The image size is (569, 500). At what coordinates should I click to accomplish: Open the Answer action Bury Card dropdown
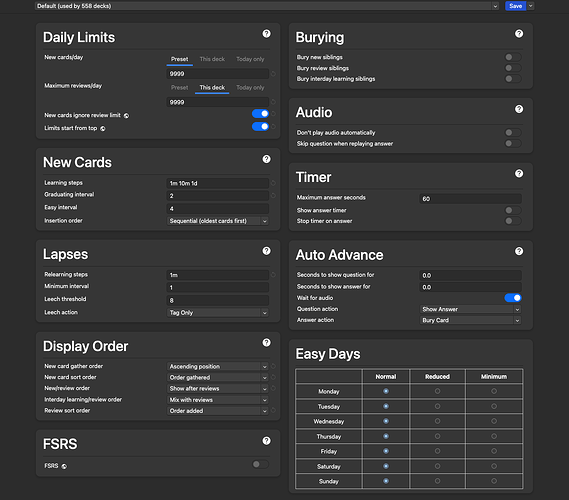pyautogui.click(x=470, y=320)
